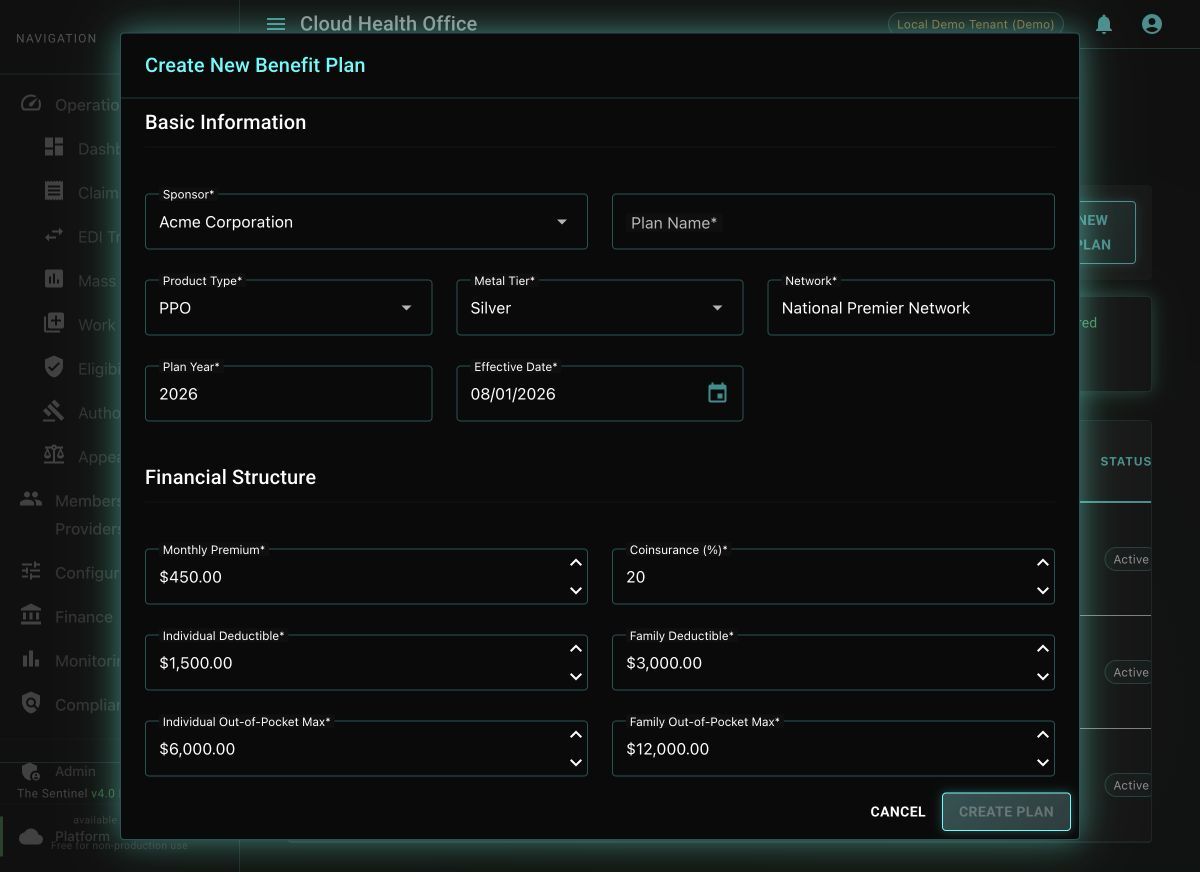Click the Monitoring bar chart icon

pos(31,660)
